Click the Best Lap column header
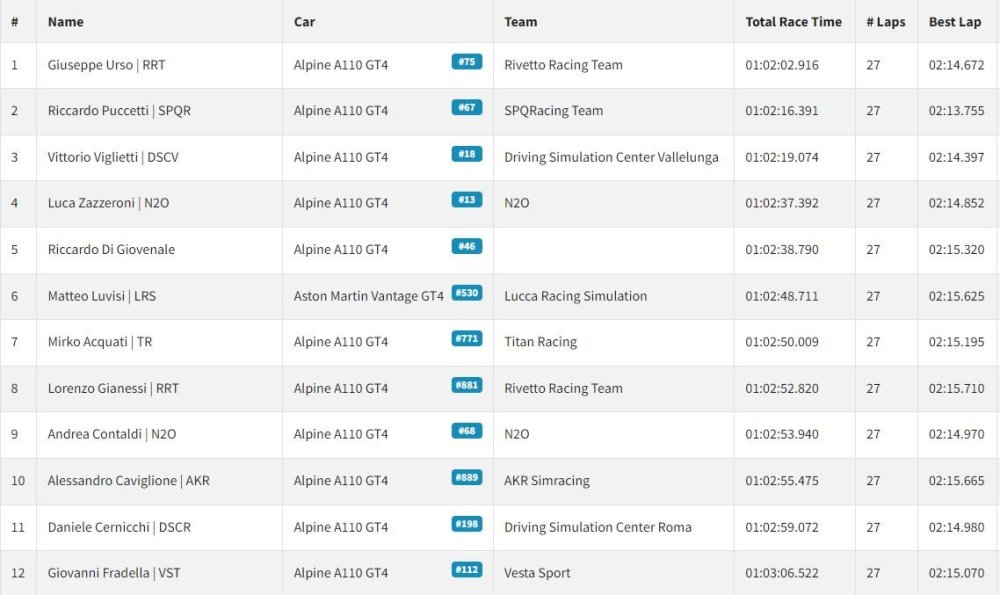This screenshot has width=1000, height=595. (x=955, y=22)
